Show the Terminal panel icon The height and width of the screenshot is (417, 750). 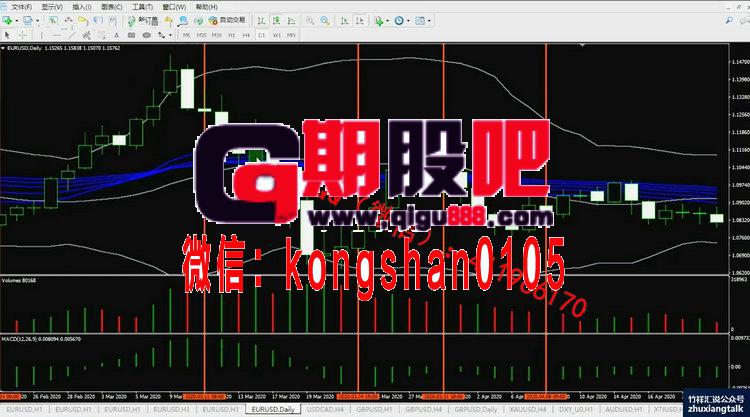coord(99,21)
